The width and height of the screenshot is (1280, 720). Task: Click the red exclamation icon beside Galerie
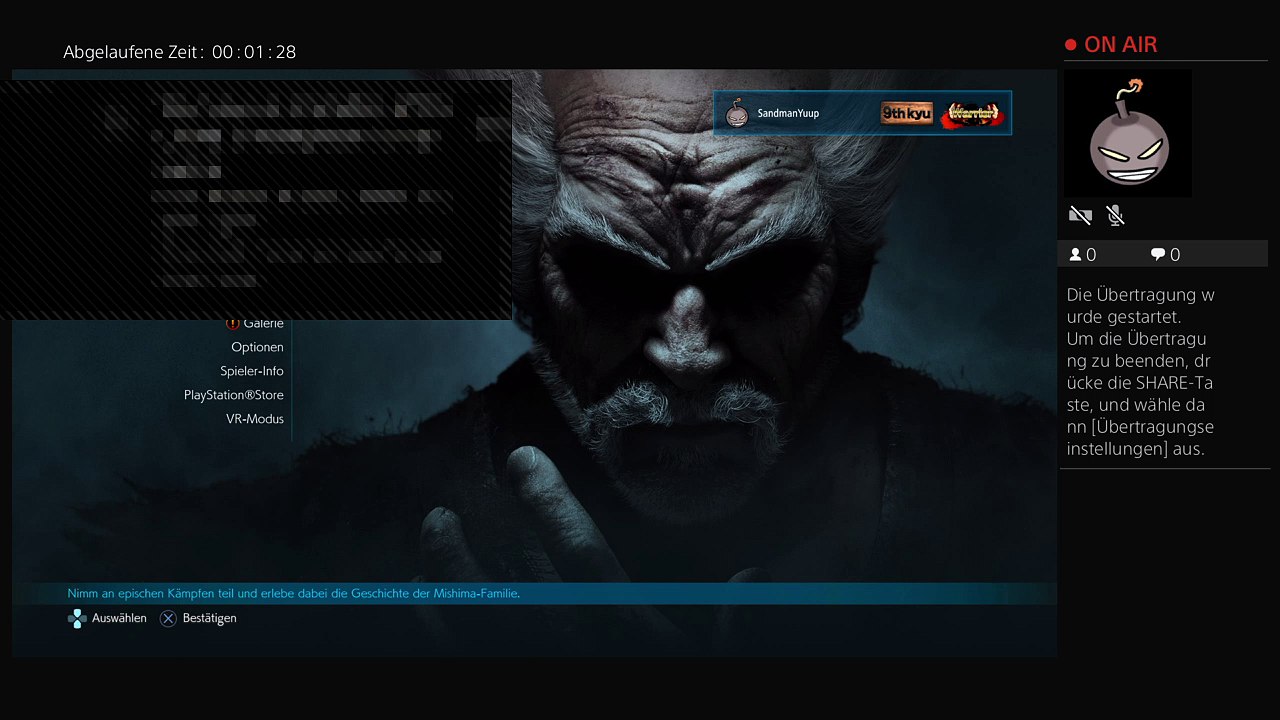click(x=233, y=323)
